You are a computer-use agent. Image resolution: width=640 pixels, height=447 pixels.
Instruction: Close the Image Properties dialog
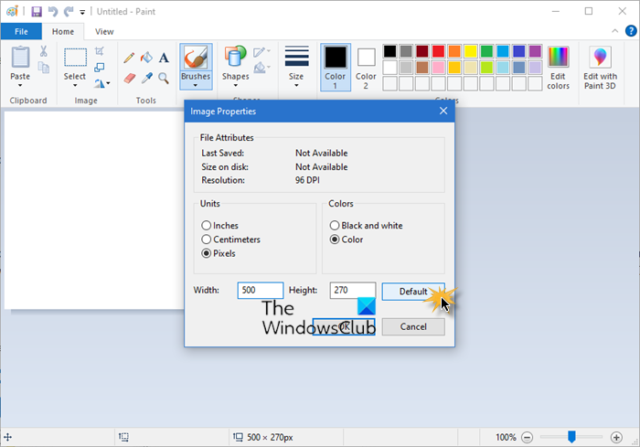click(x=443, y=111)
